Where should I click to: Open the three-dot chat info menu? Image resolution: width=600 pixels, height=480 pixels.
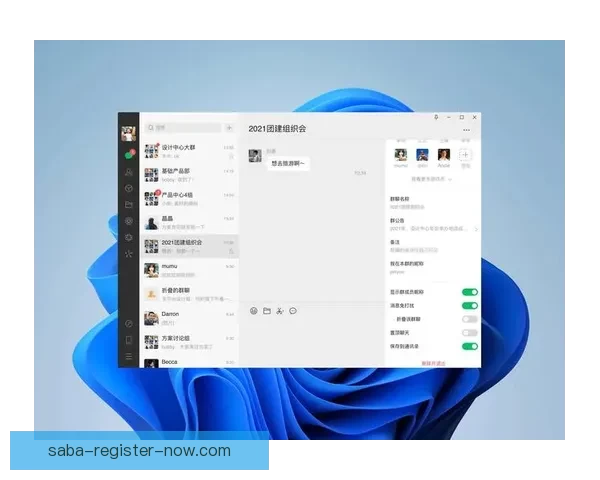[x=466, y=130]
